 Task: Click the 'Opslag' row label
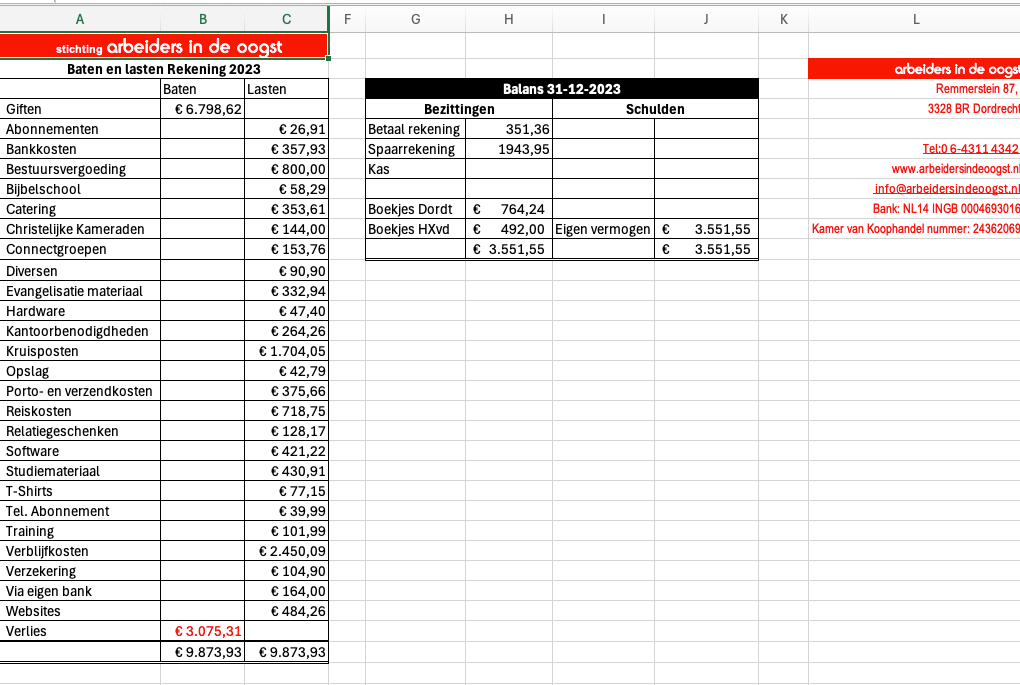tap(27, 371)
